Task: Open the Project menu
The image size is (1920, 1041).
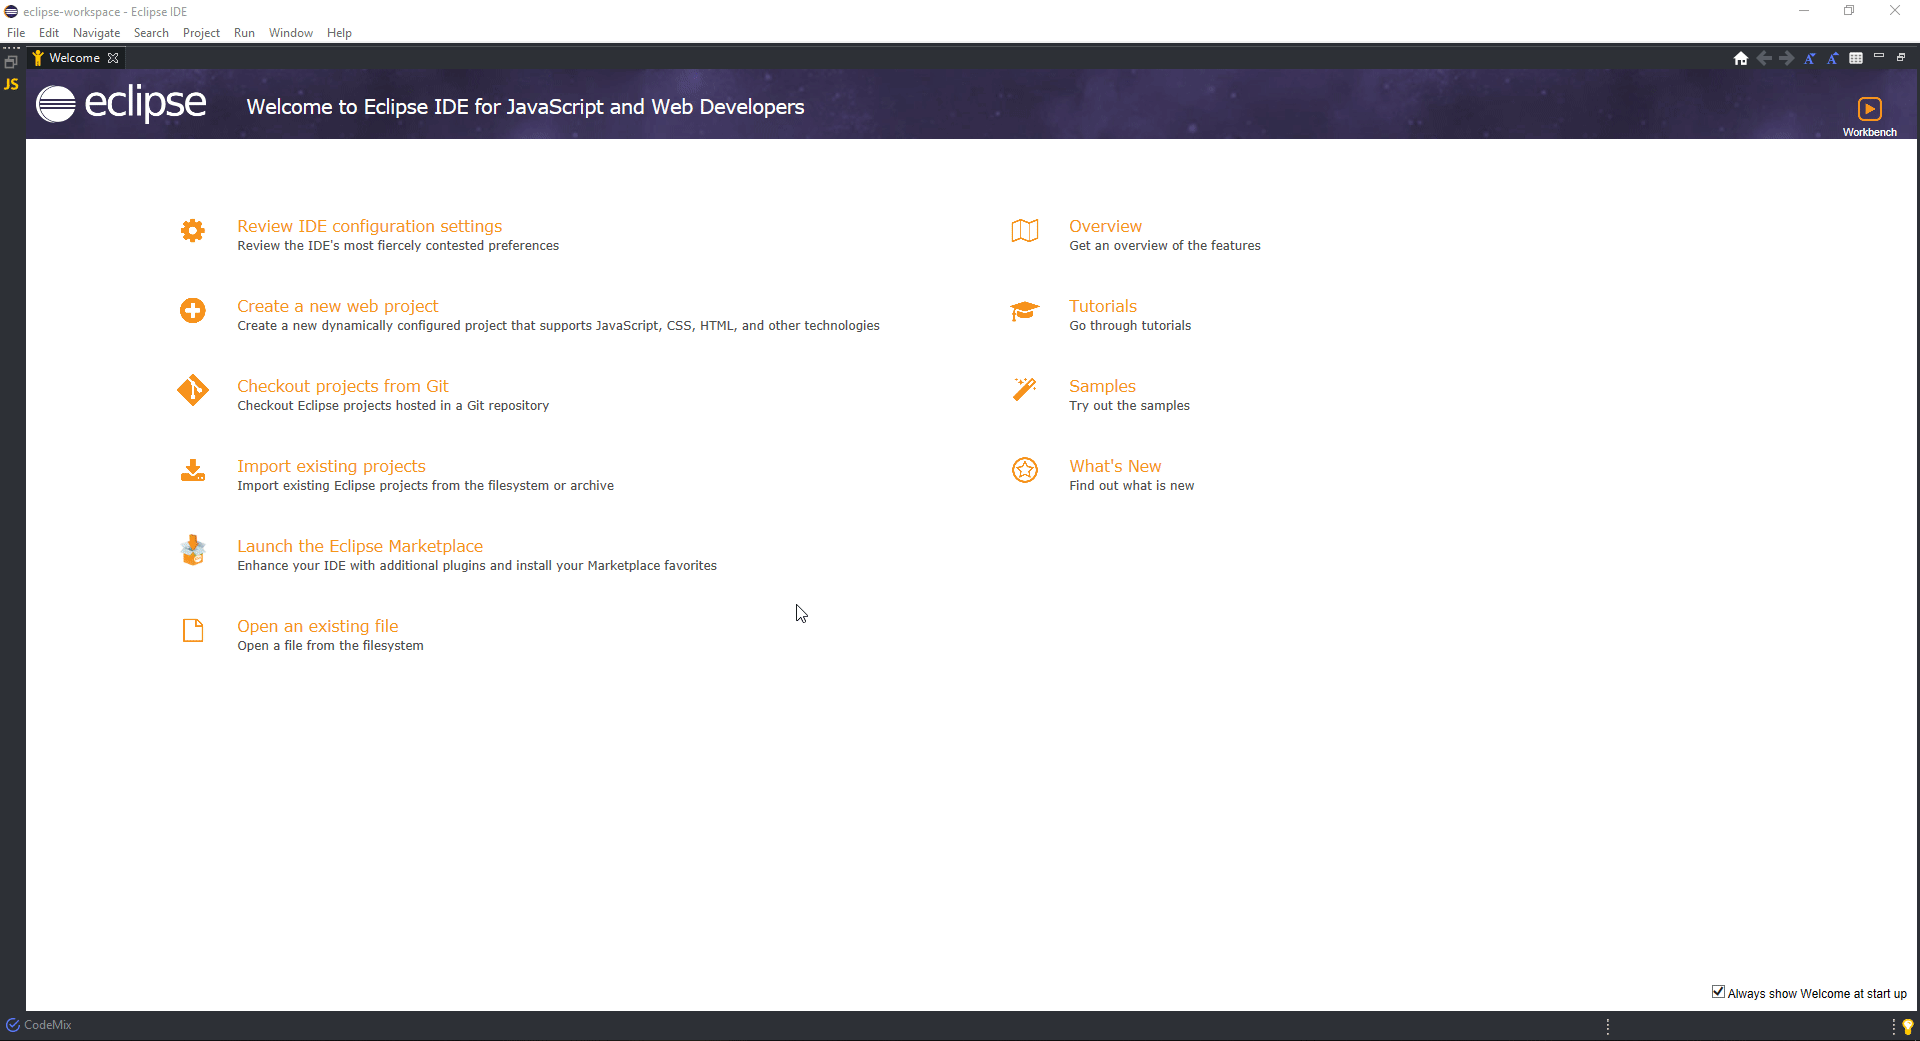Action: pos(201,33)
